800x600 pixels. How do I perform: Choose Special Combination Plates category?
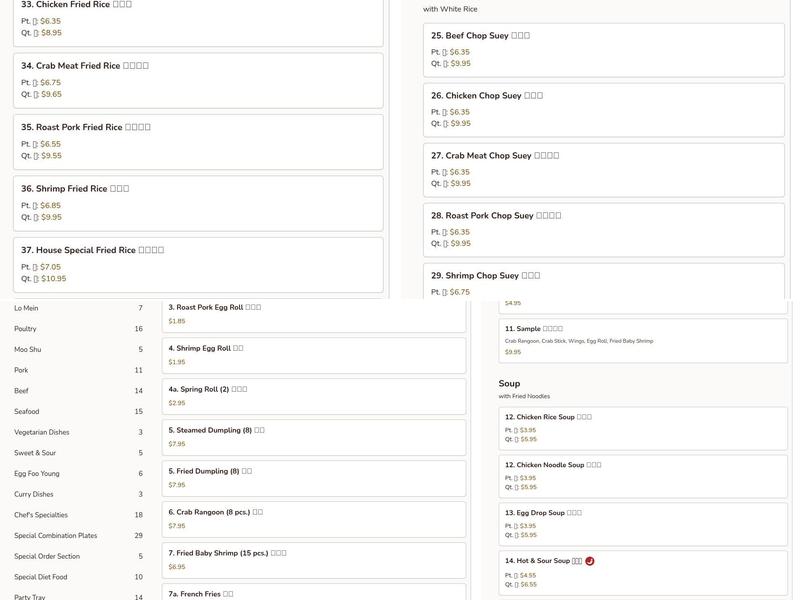[x=56, y=536]
